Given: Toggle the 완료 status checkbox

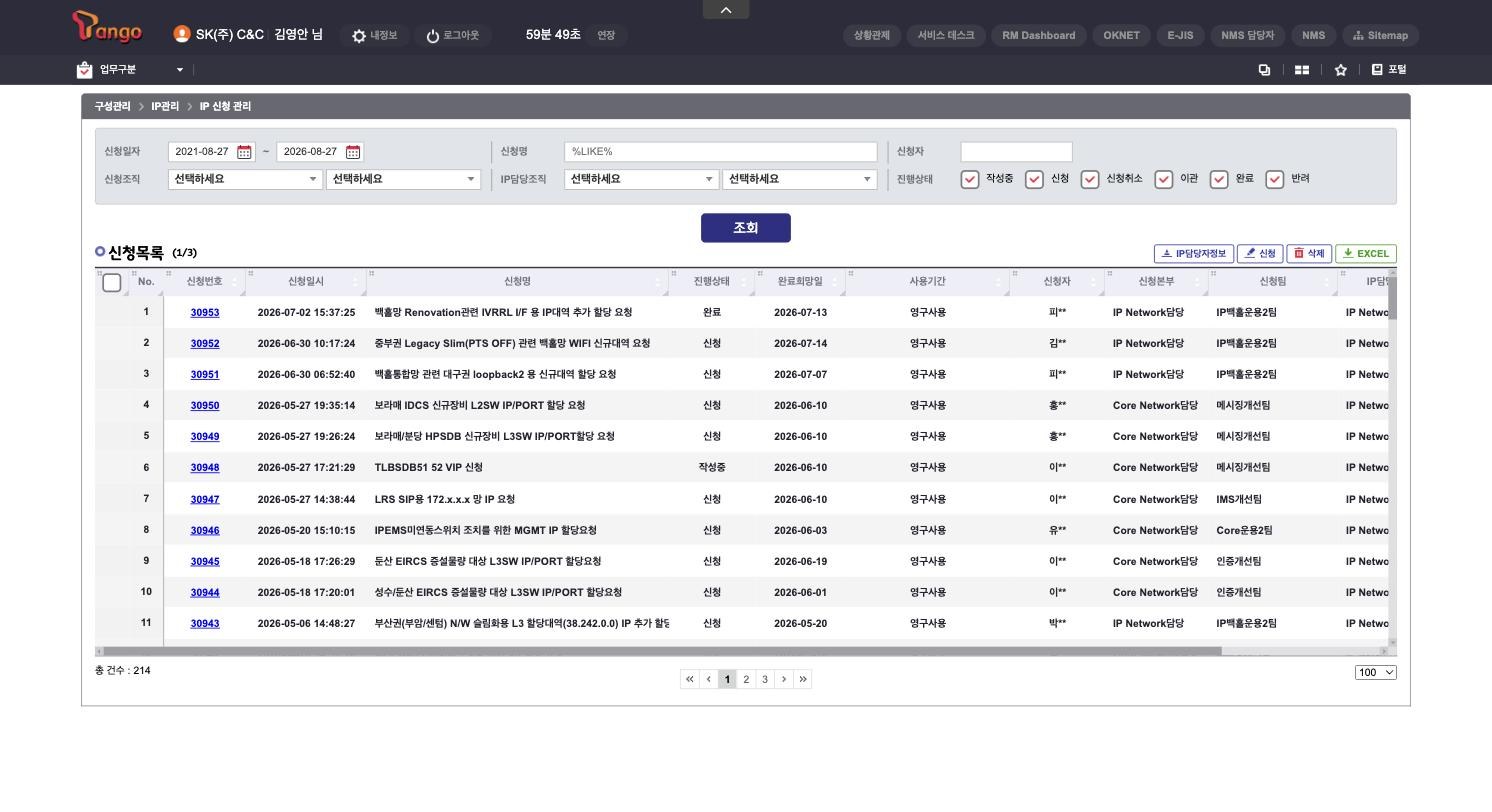Looking at the screenshot, I should [x=1219, y=179].
